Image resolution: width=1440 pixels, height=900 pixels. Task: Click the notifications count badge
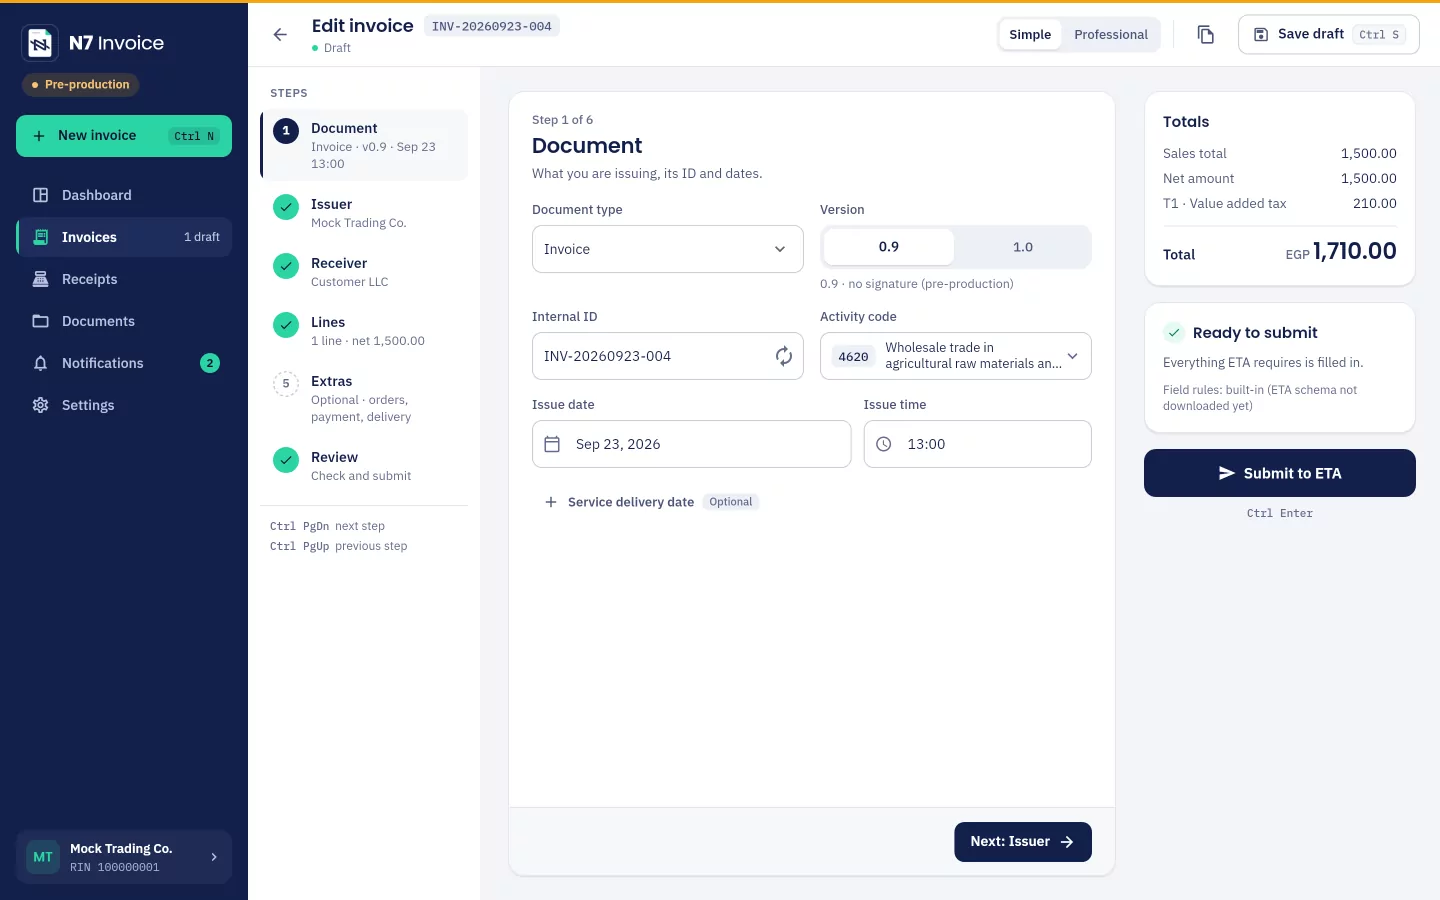(x=210, y=363)
